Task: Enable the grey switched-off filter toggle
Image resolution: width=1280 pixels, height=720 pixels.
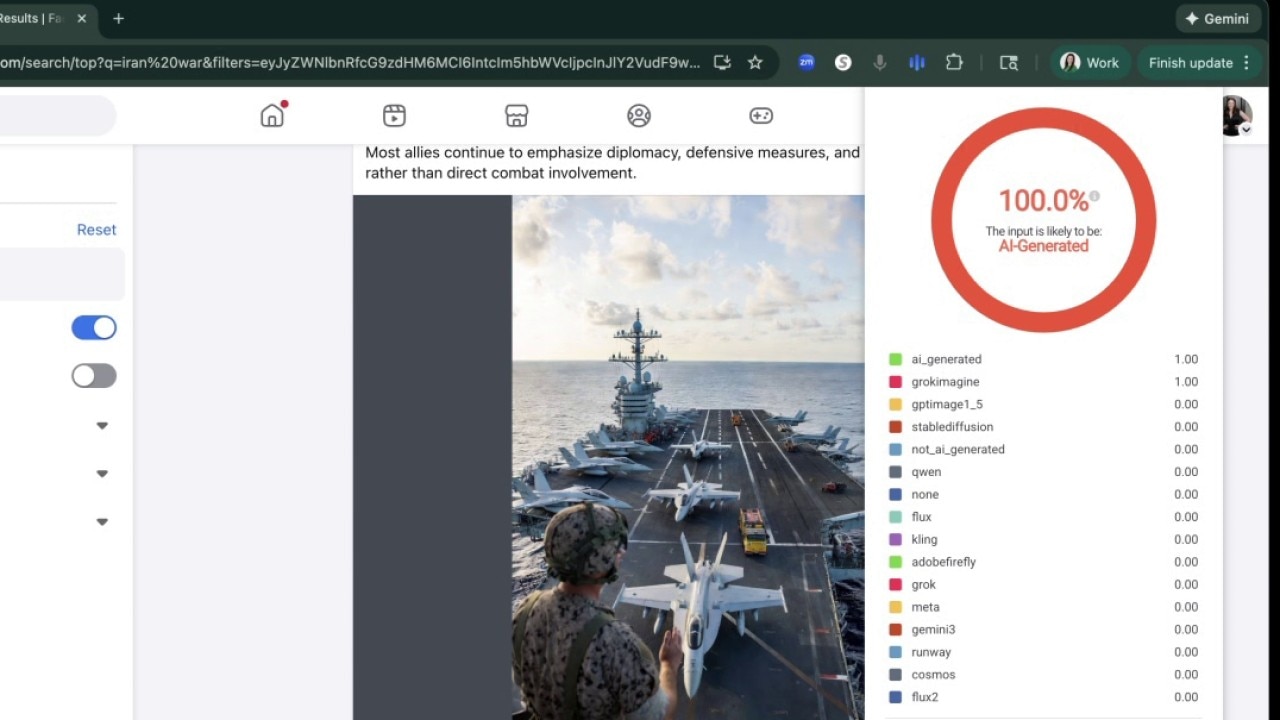Action: coord(94,376)
